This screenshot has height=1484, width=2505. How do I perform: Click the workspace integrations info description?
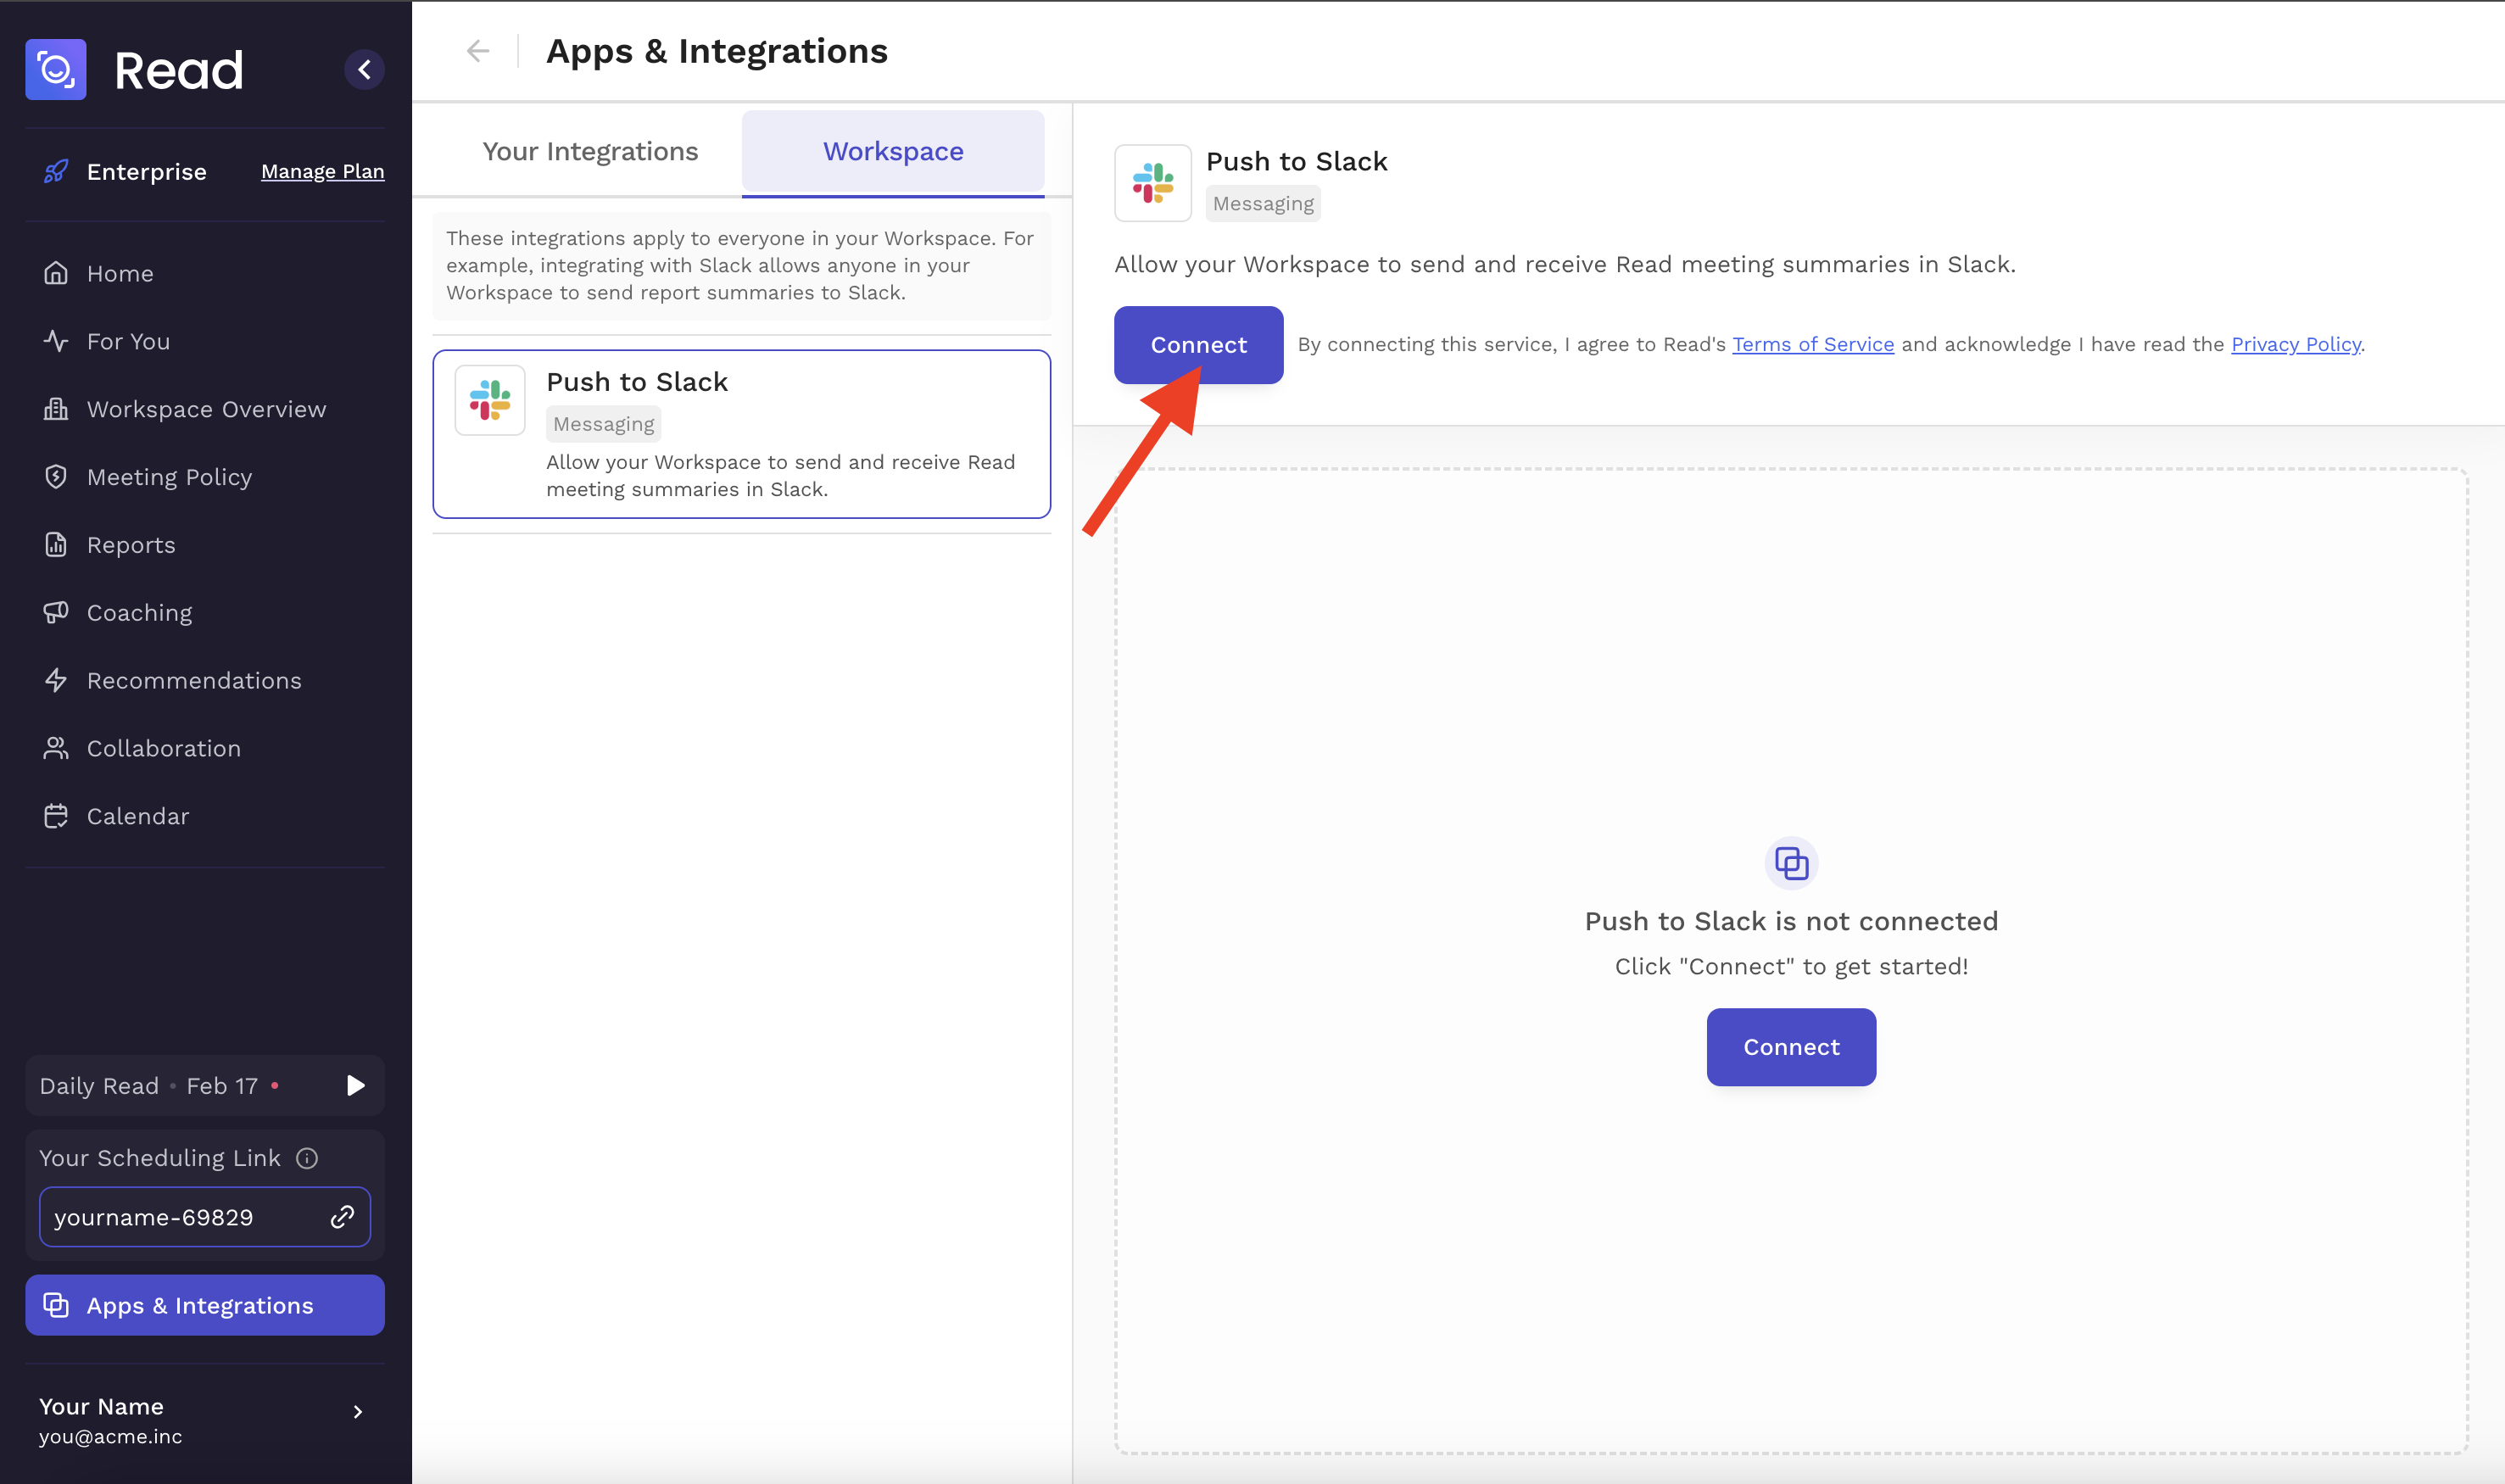pos(742,266)
